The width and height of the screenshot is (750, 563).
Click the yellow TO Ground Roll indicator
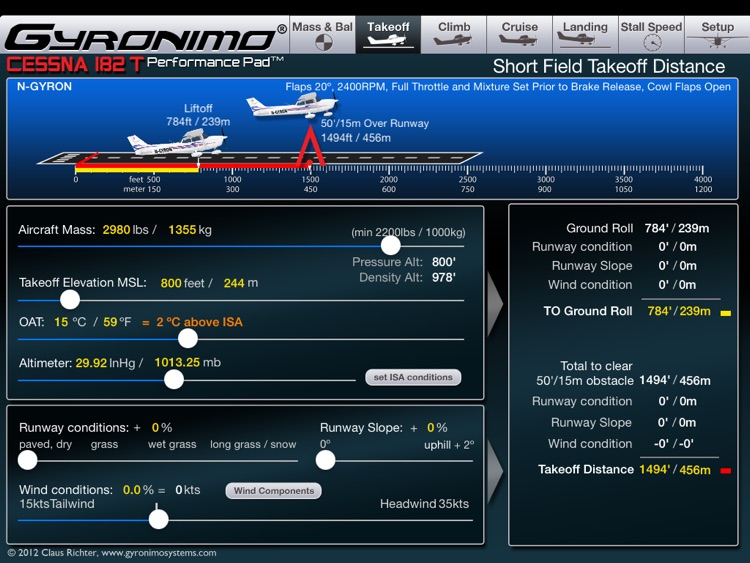(726, 313)
